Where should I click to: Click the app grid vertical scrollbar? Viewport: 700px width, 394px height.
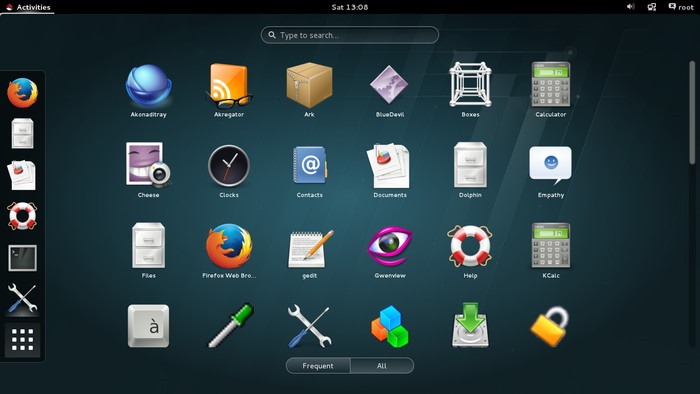(692, 112)
